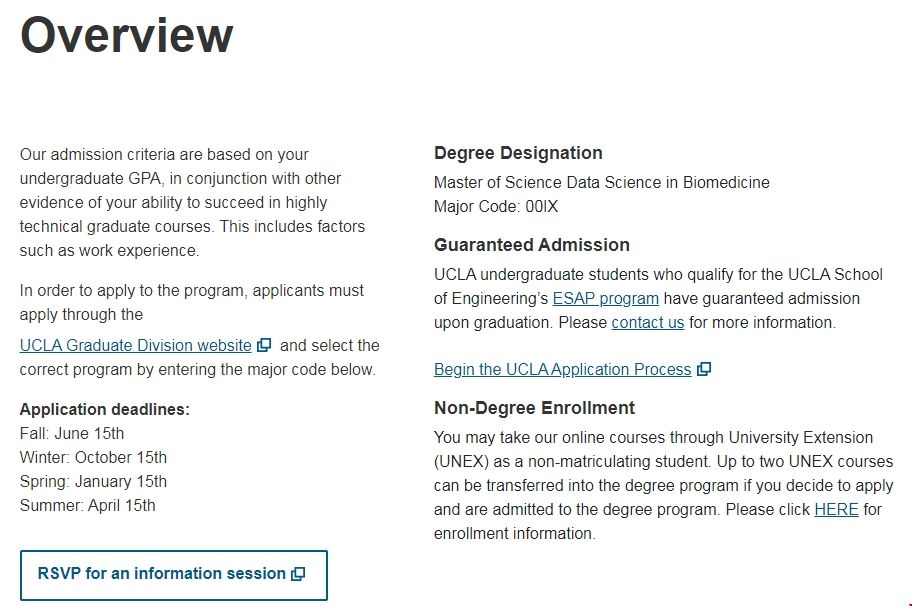Click the Application deadlines label
Image resolution: width=912 pixels, height=606 pixels.
coord(105,409)
